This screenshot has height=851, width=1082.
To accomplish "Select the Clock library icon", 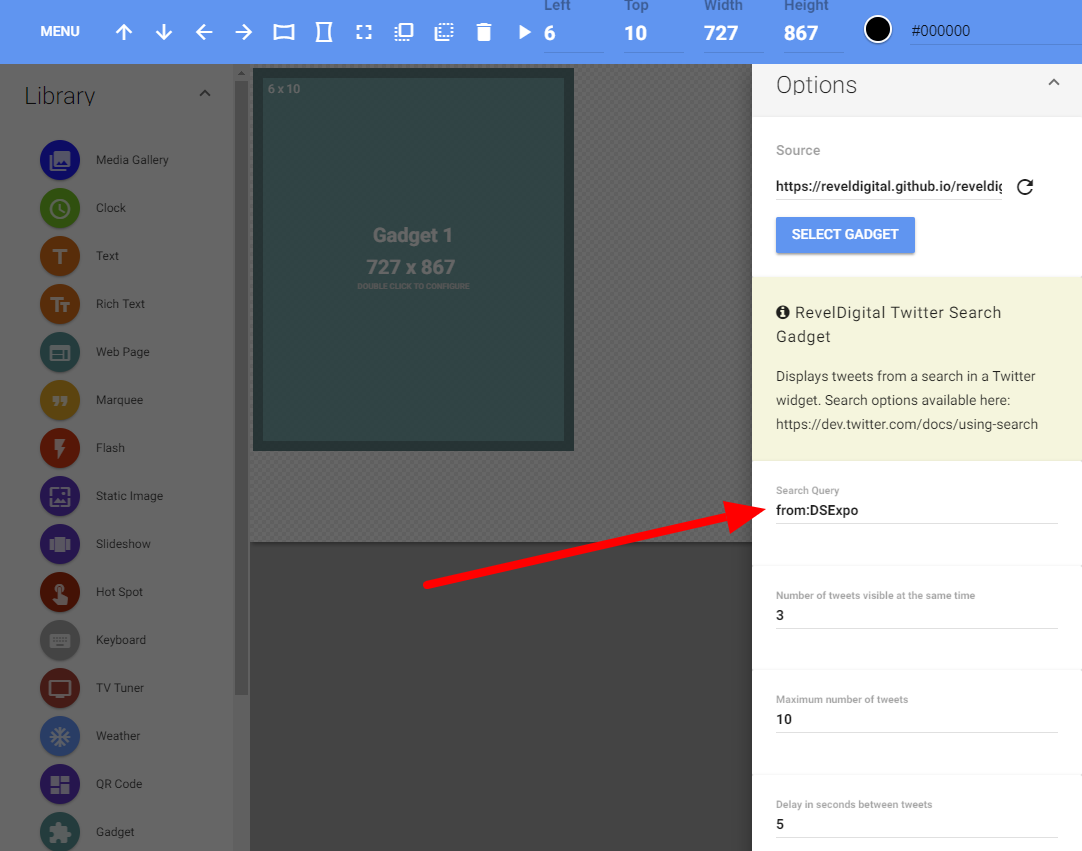I will [60, 208].
